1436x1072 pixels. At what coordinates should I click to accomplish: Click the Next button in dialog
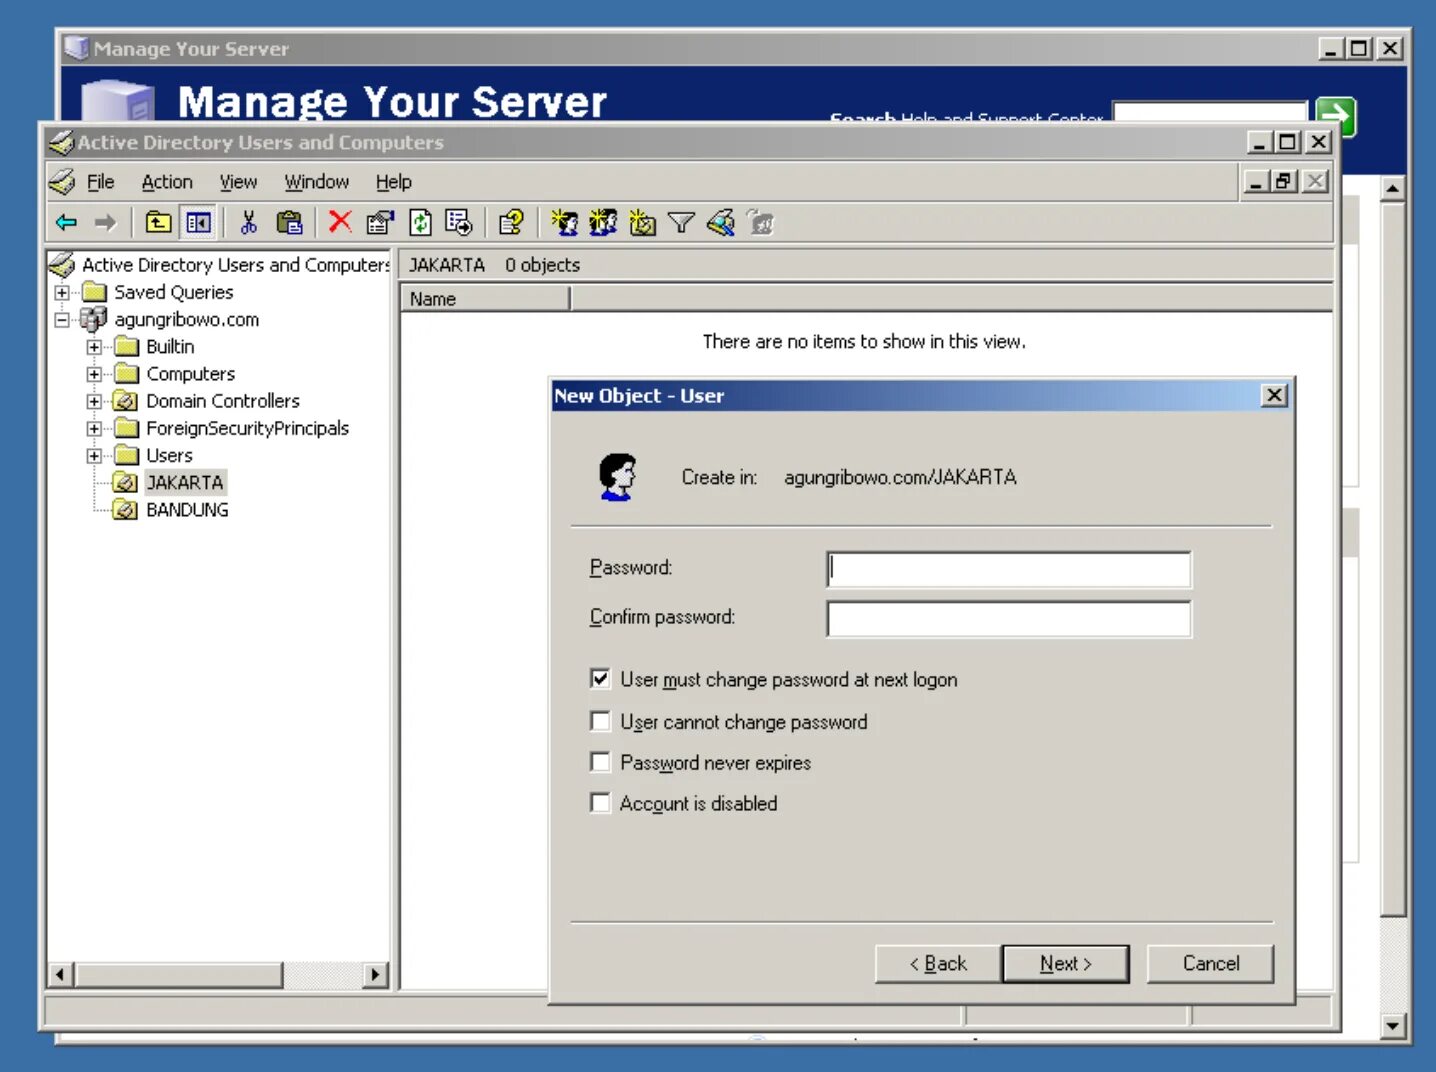(x=1065, y=963)
